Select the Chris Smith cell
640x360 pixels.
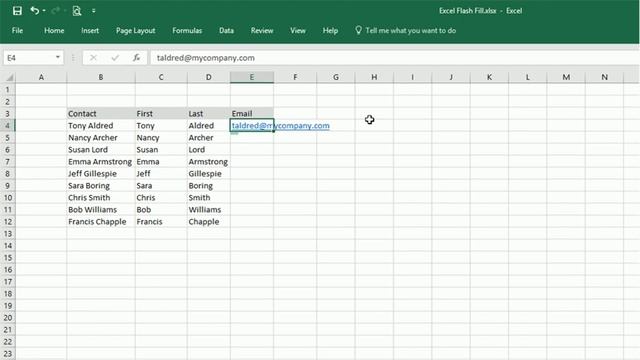101,198
